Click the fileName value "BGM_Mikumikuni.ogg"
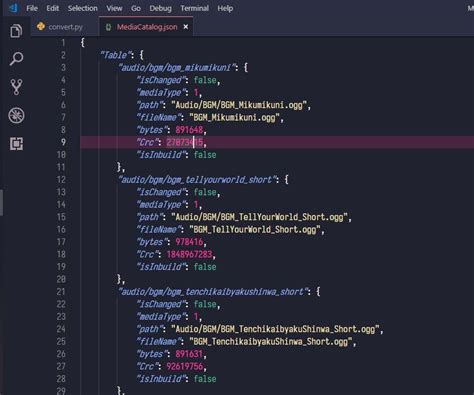Viewport: 474px width, 395px height. (x=234, y=118)
